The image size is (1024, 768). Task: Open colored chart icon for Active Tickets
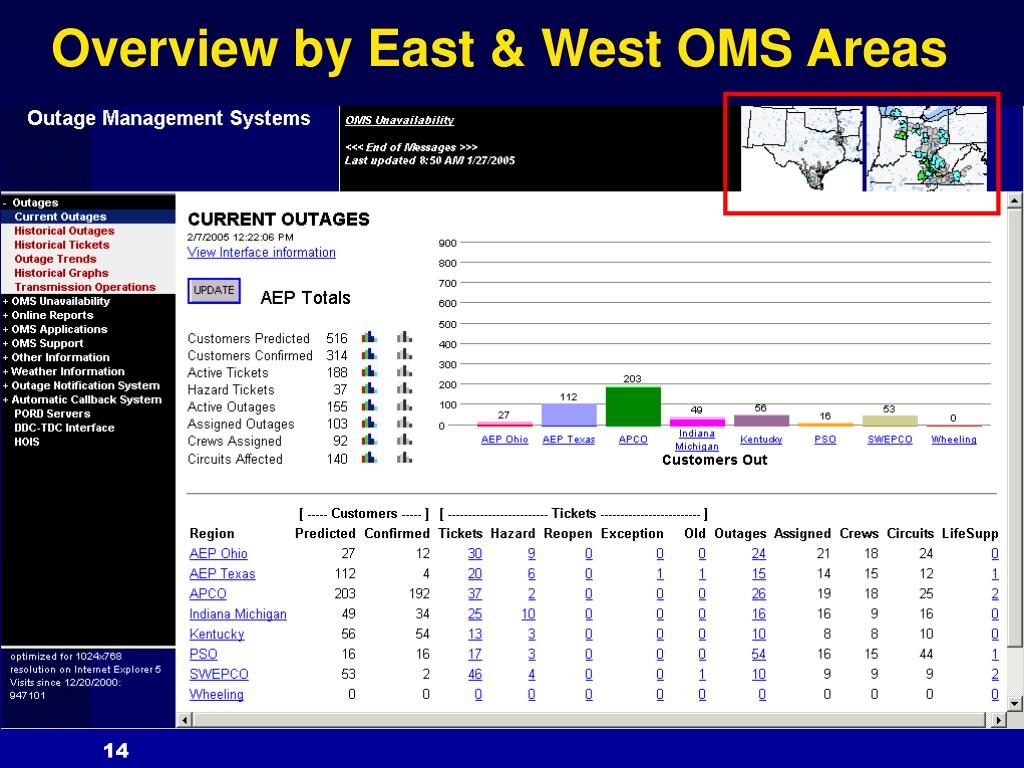(369, 372)
